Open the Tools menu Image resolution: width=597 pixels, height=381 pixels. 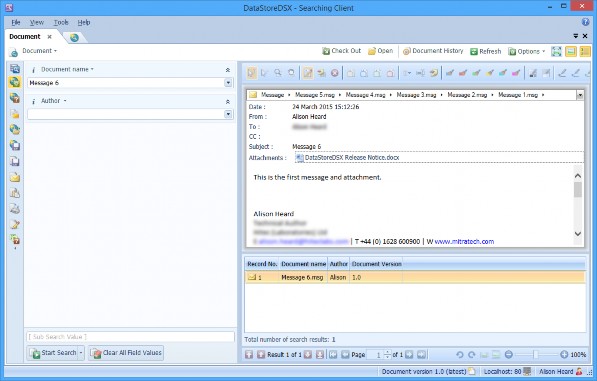(61, 22)
